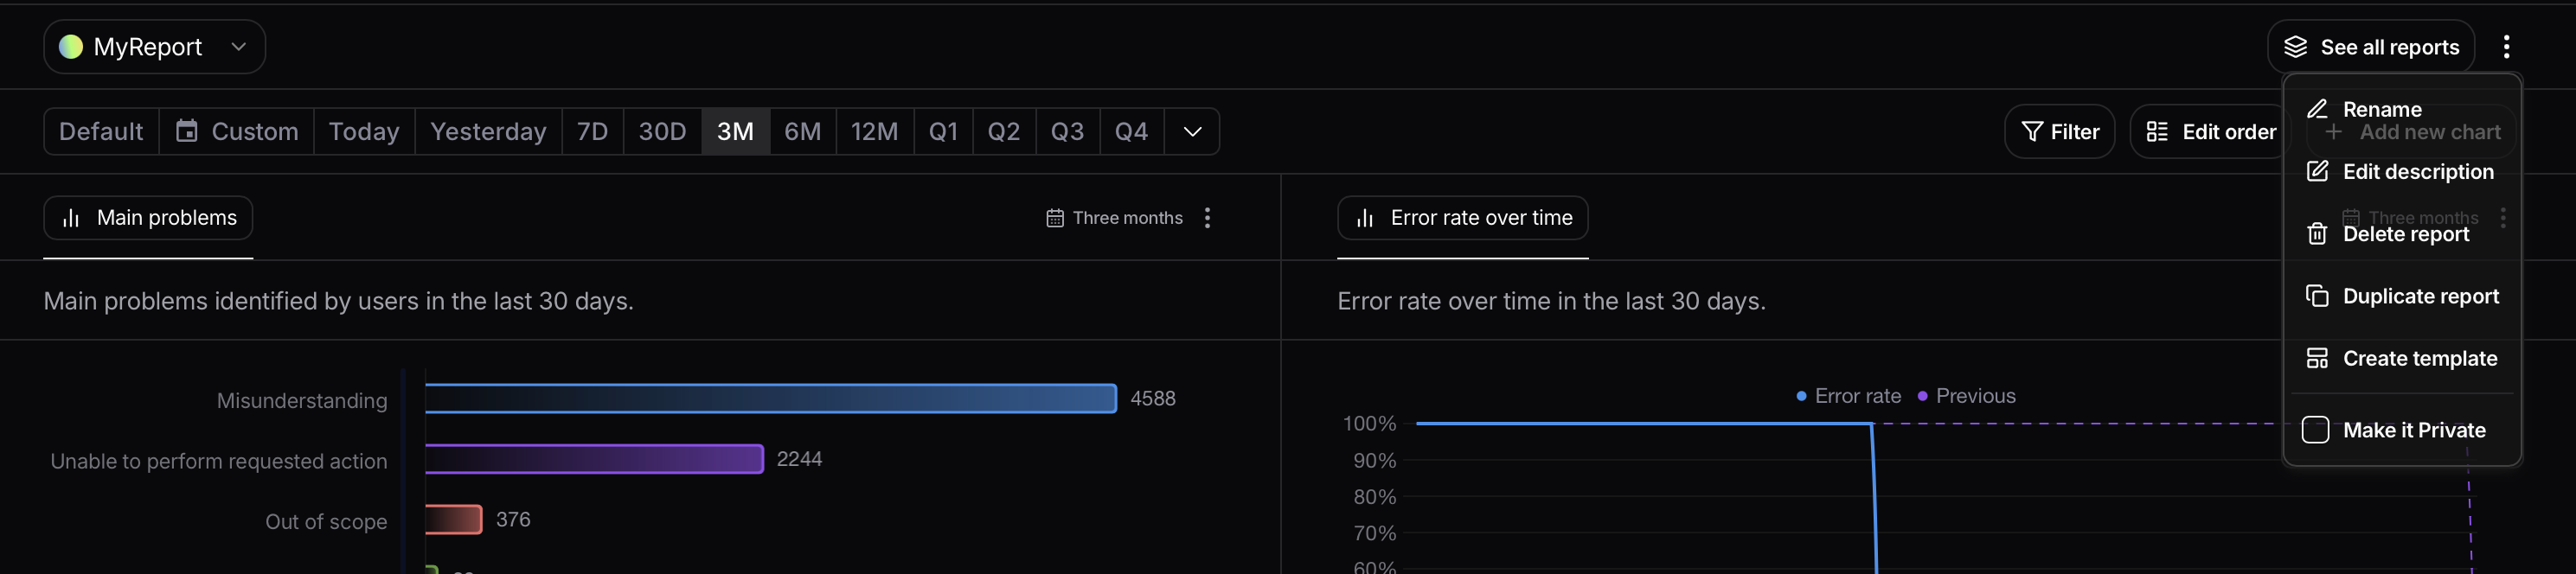The height and width of the screenshot is (574, 2576).
Task: Click the Make it Private label
Action: [2414, 430]
